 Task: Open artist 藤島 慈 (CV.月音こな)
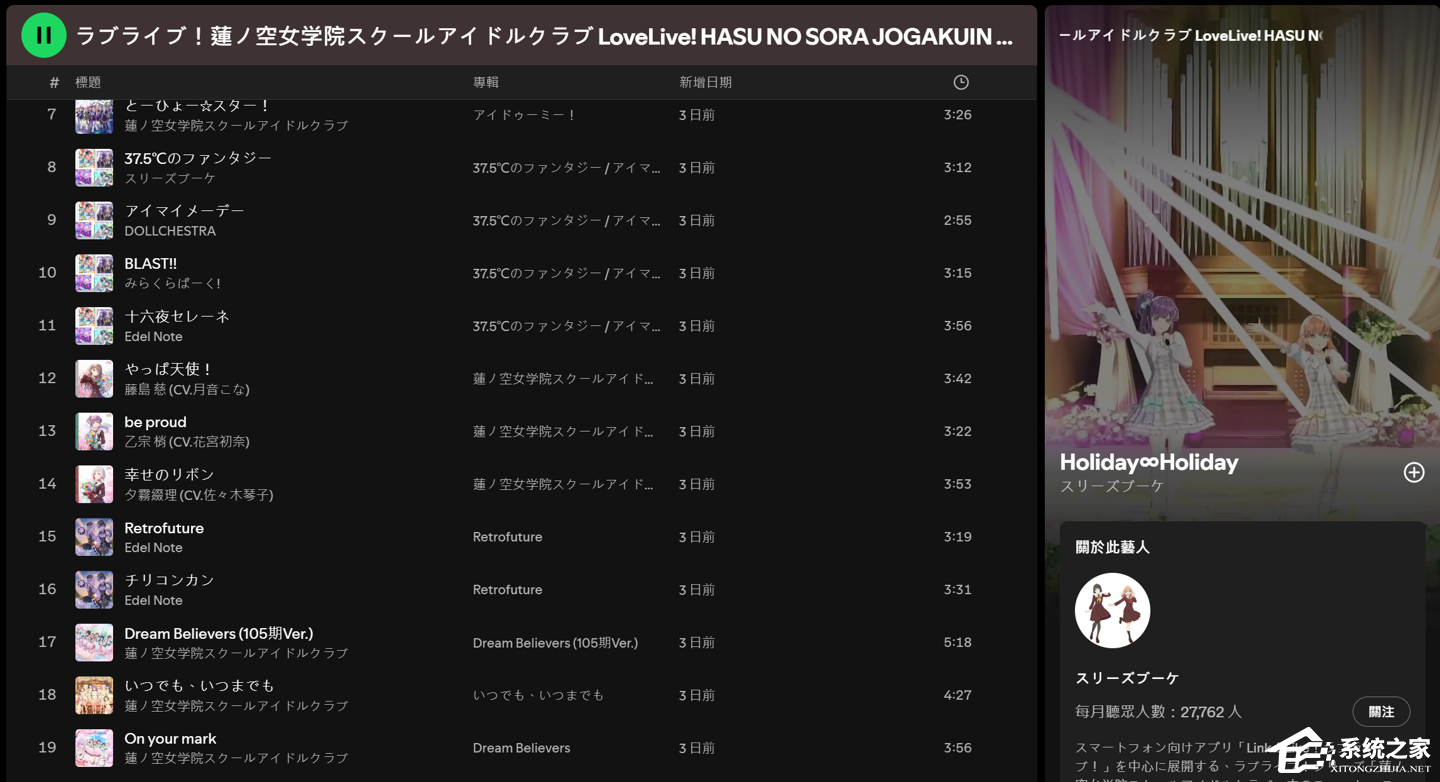pyautogui.click(x=187, y=390)
